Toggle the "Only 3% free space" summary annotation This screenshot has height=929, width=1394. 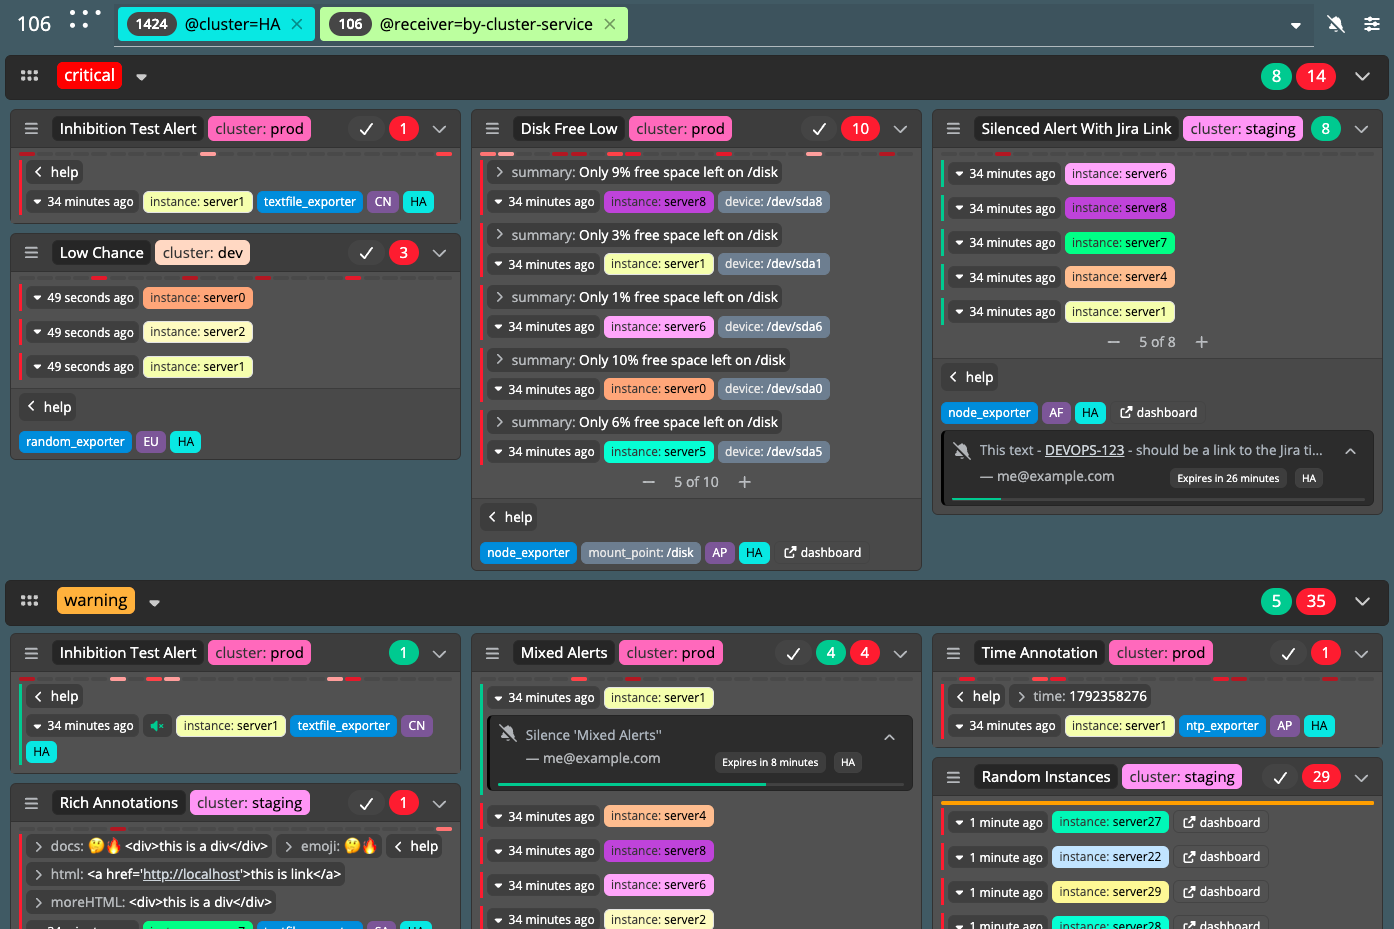(x=635, y=235)
